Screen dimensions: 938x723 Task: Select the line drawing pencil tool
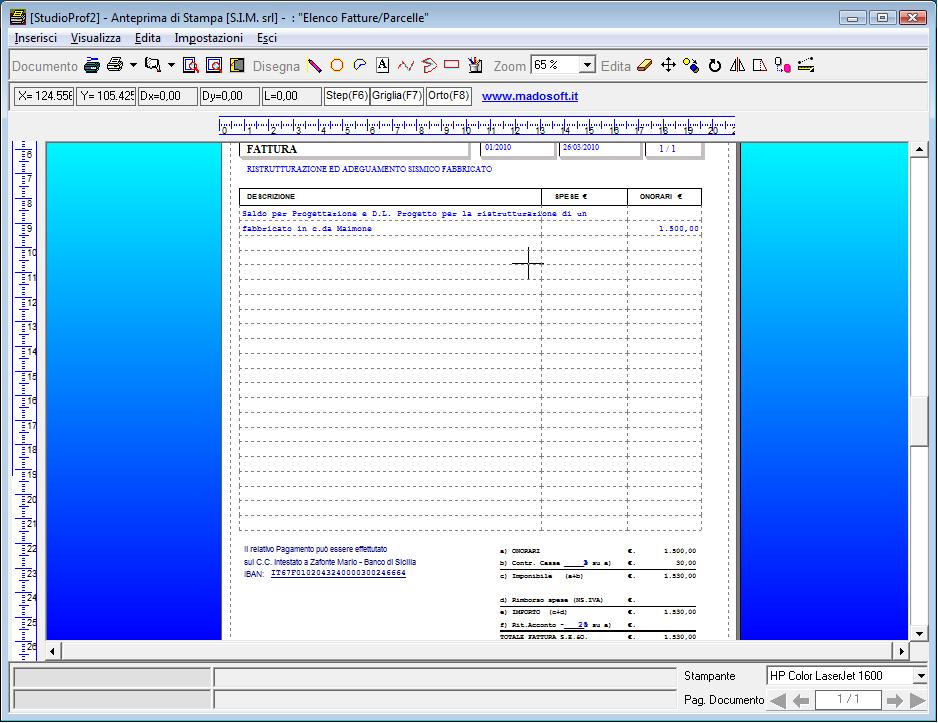315,65
